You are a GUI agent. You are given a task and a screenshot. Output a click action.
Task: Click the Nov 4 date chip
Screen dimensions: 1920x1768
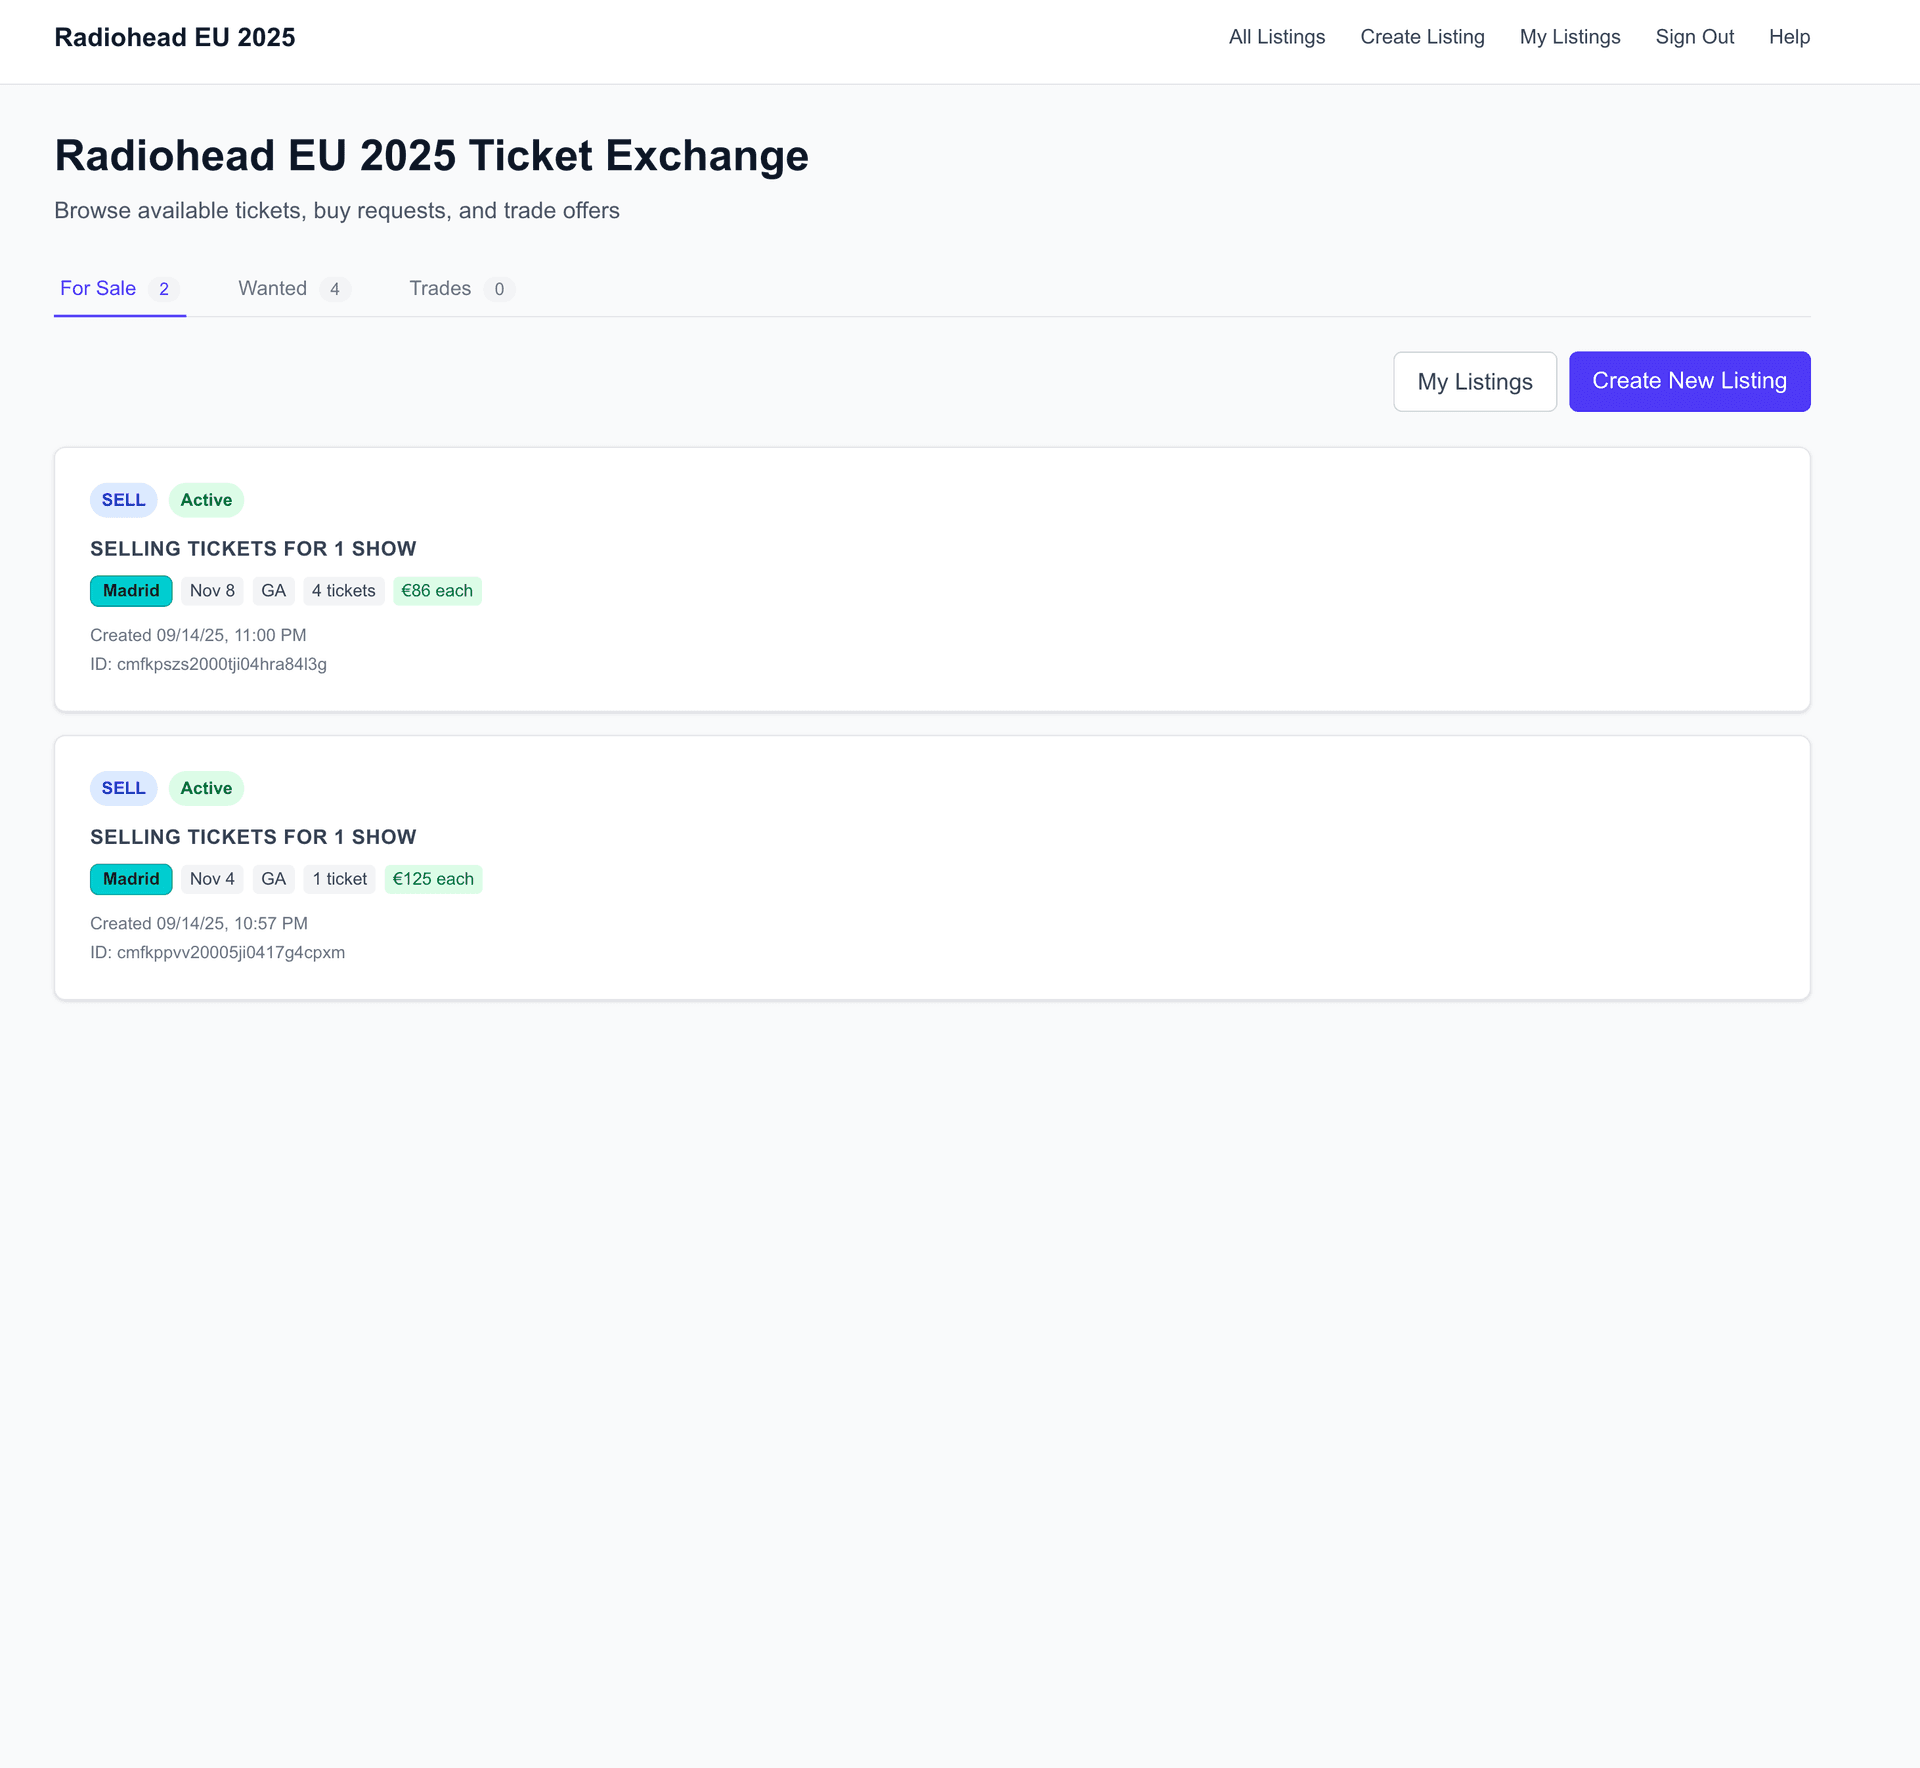[212, 879]
